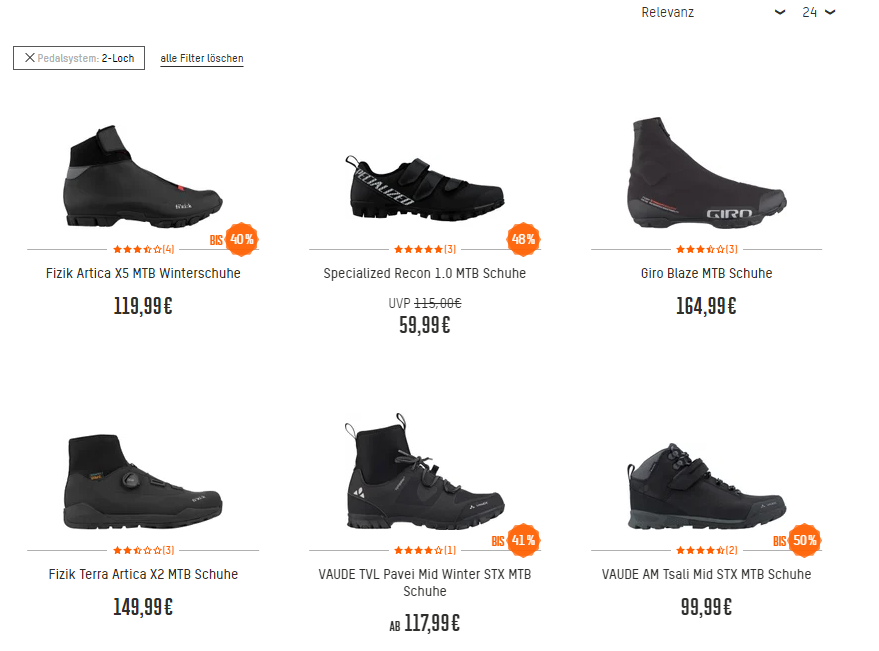Expand the 24 items-per-page dropdown
The width and height of the screenshot is (879, 651).
pos(818,12)
